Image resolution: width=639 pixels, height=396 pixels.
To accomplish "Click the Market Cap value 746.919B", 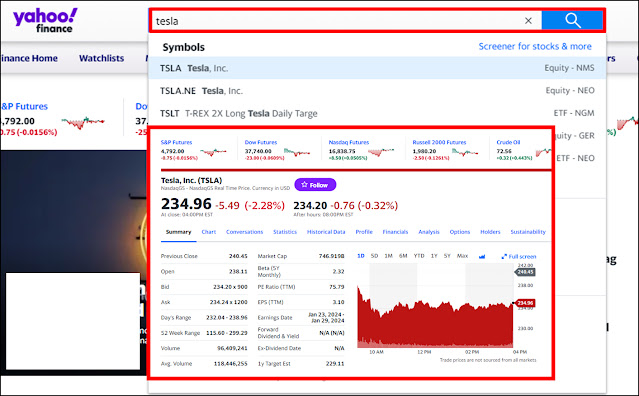I will pyautogui.click(x=331, y=256).
